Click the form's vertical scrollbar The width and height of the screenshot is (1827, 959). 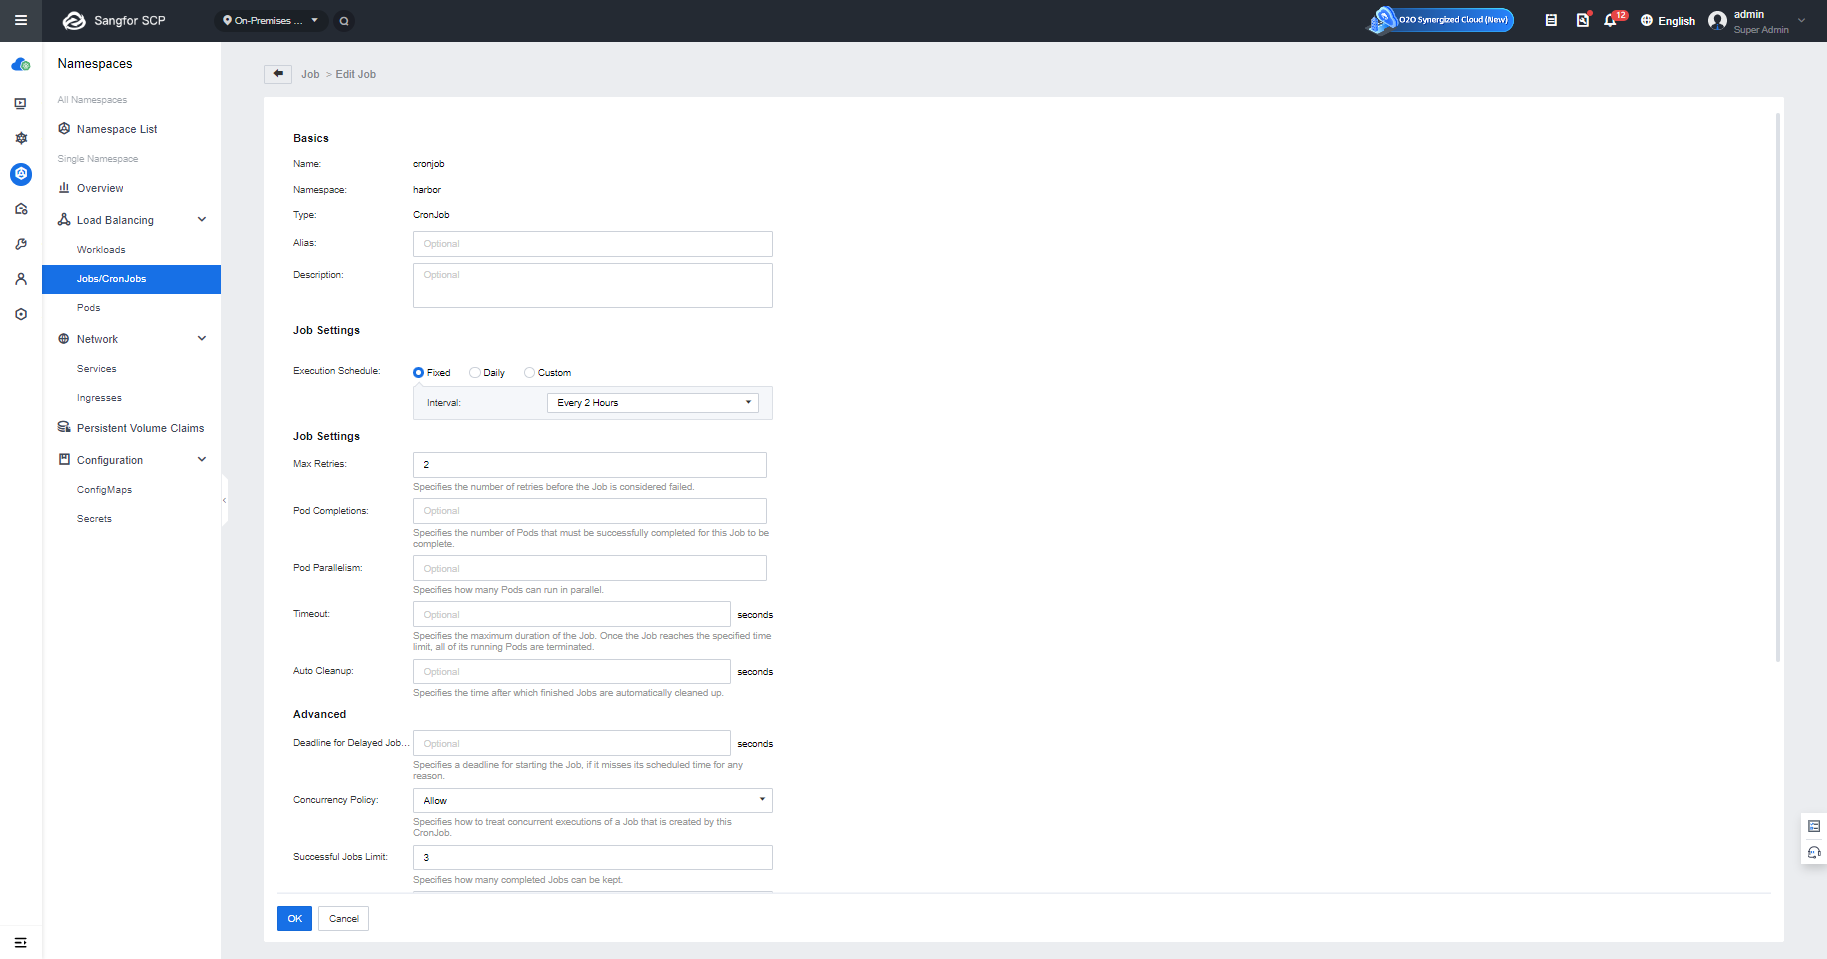tap(1777, 388)
